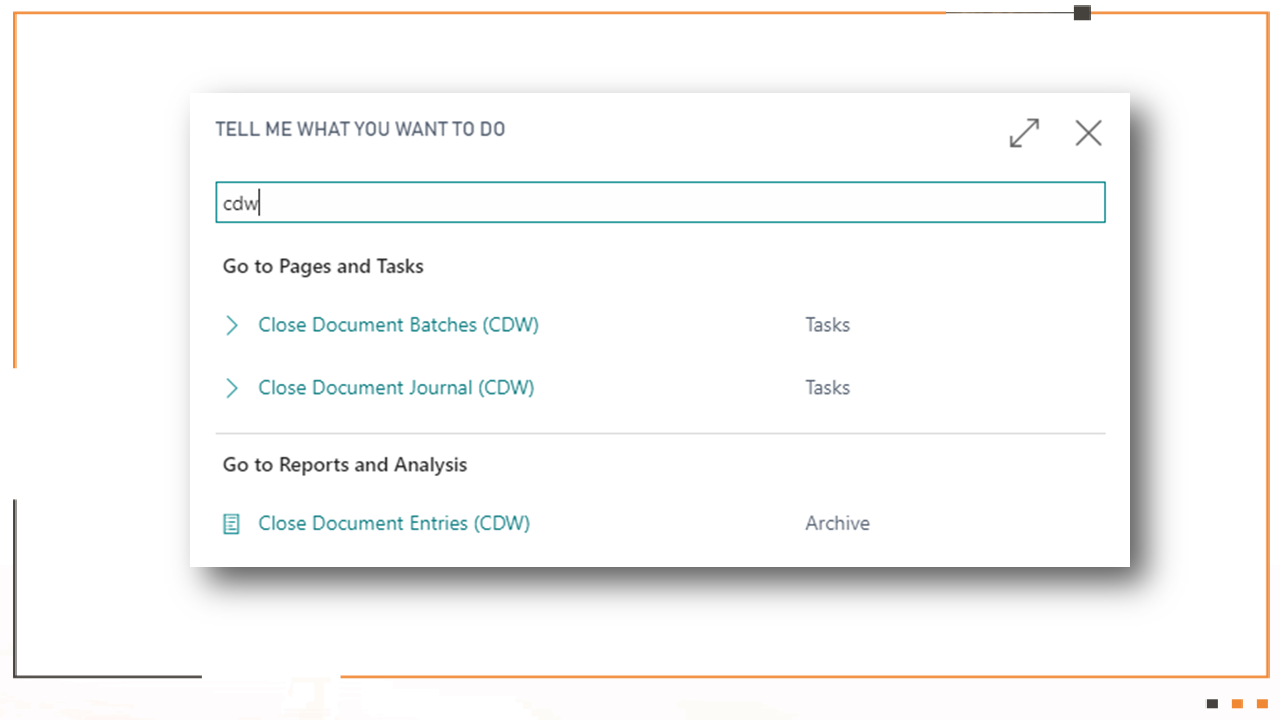Expand the Tell Me dialog to full size
1280x720 pixels.
click(x=1024, y=133)
